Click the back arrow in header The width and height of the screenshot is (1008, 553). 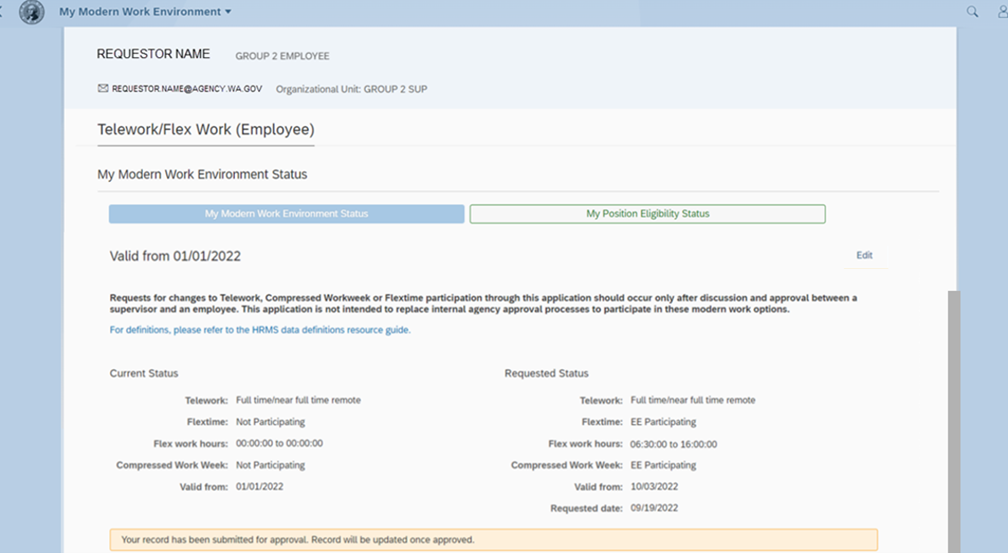3,12
